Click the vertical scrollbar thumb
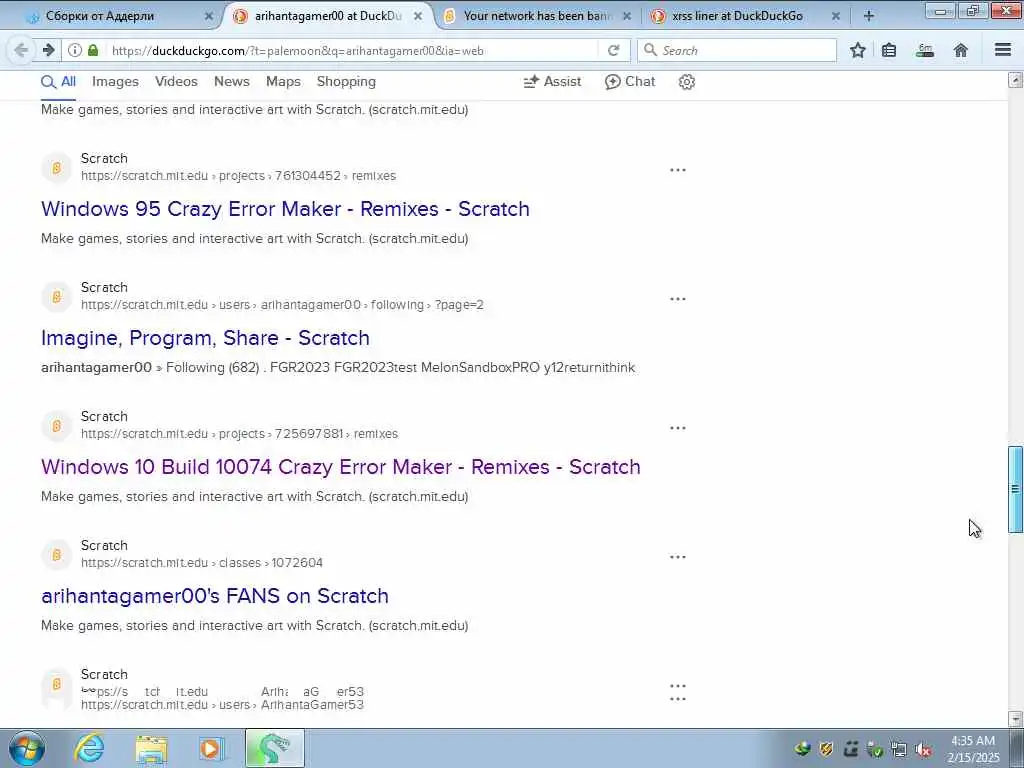1024x768 pixels. [x=1015, y=488]
